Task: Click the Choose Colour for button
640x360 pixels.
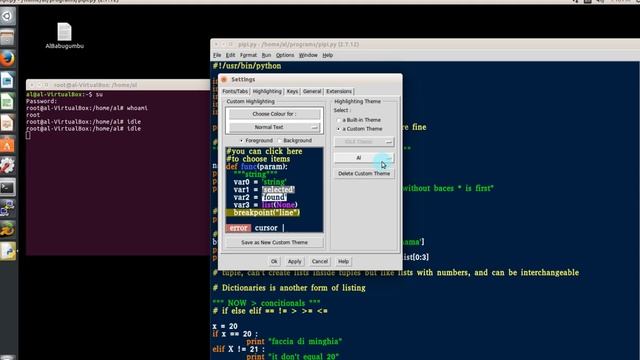Action: [274, 114]
